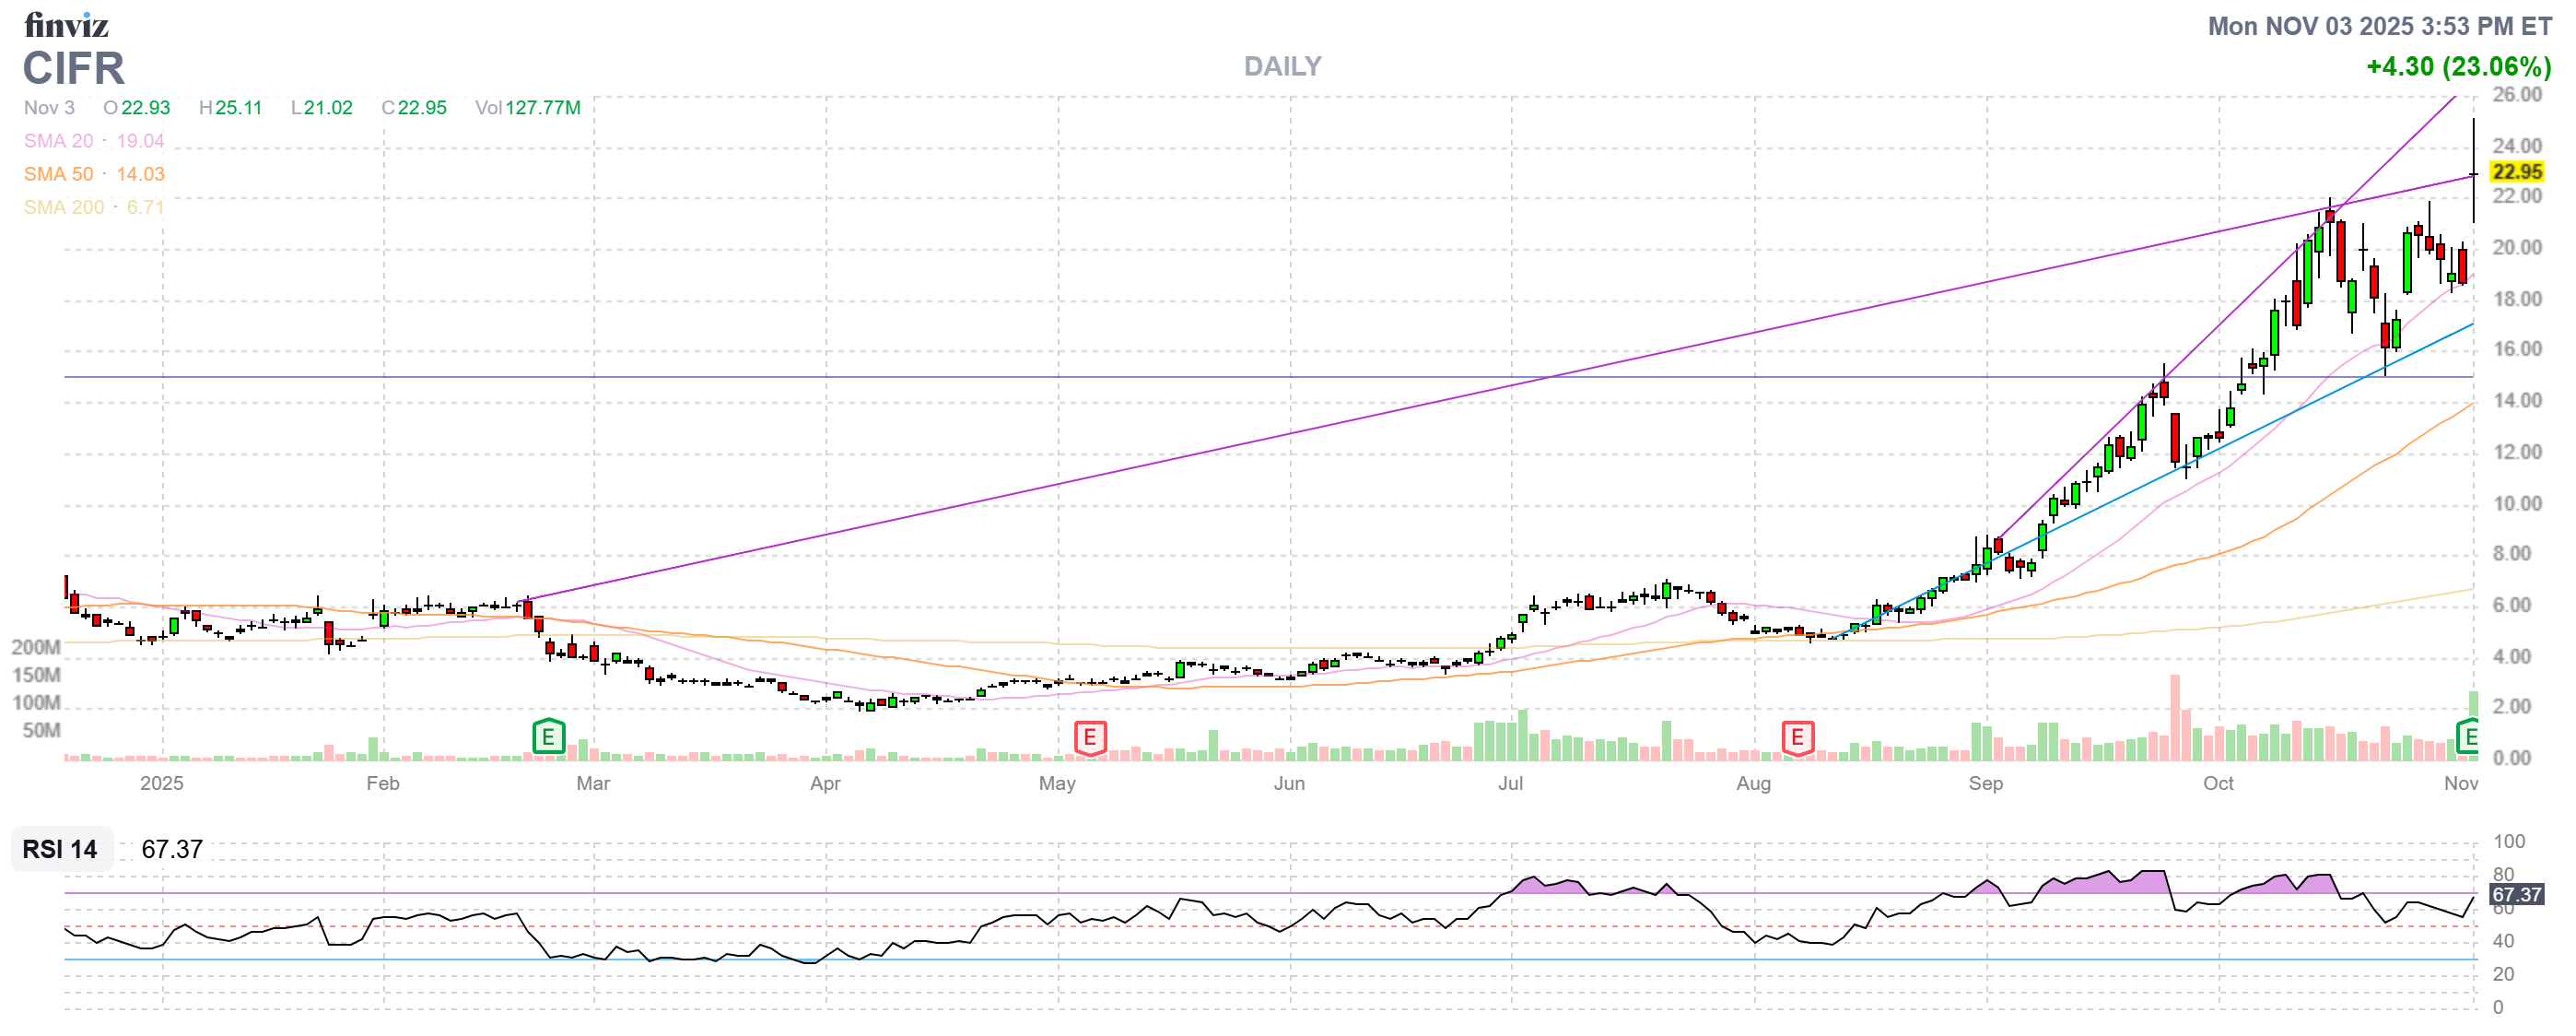Click the green earnings marker before March
The height and width of the screenshot is (1036, 2576).
[548, 738]
